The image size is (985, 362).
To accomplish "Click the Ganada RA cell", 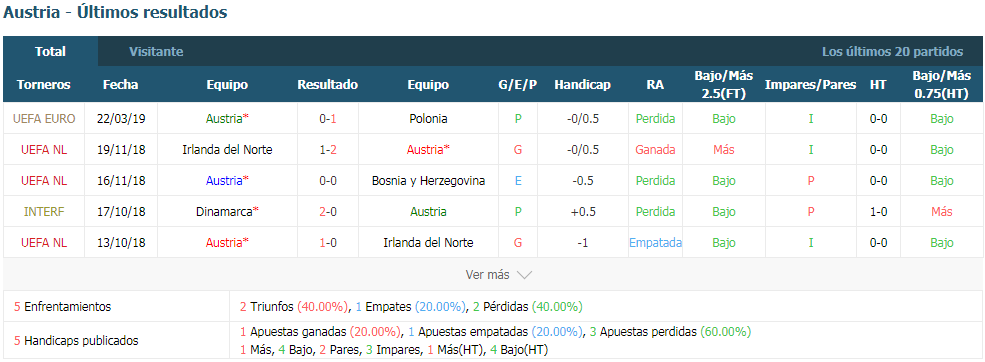I will pyautogui.click(x=655, y=150).
